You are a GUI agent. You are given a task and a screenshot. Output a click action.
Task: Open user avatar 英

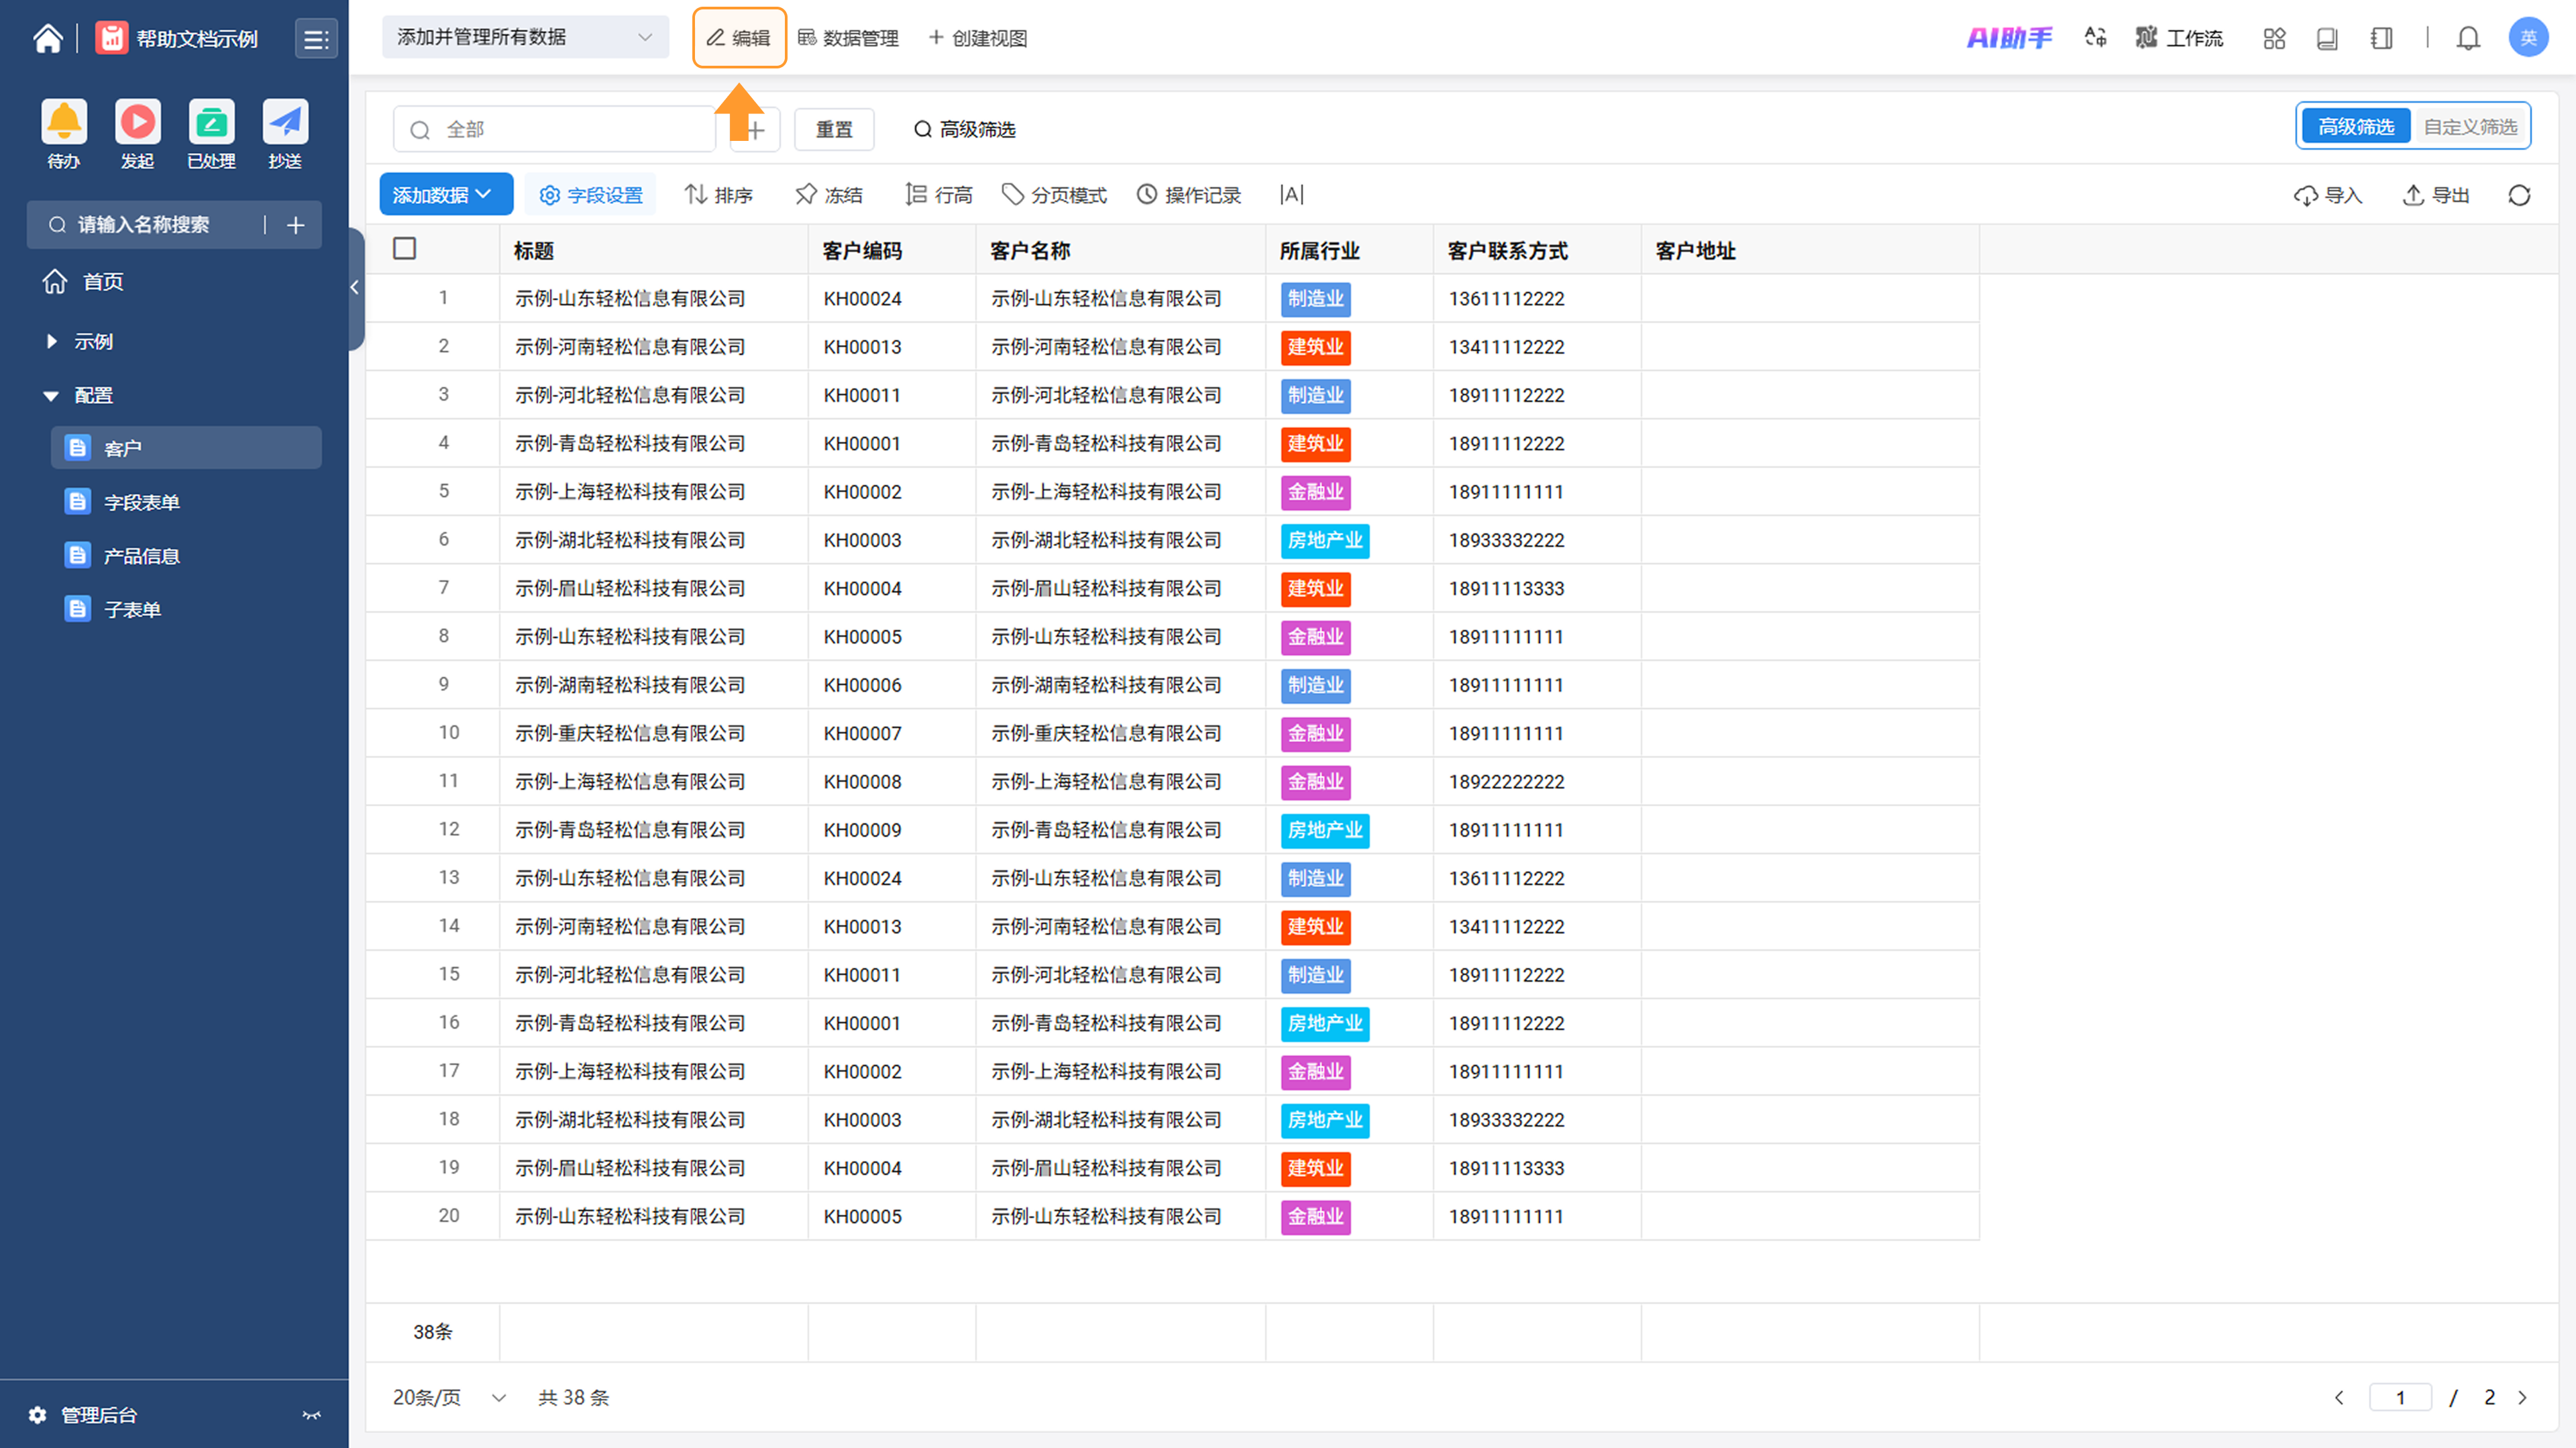[x=2528, y=38]
